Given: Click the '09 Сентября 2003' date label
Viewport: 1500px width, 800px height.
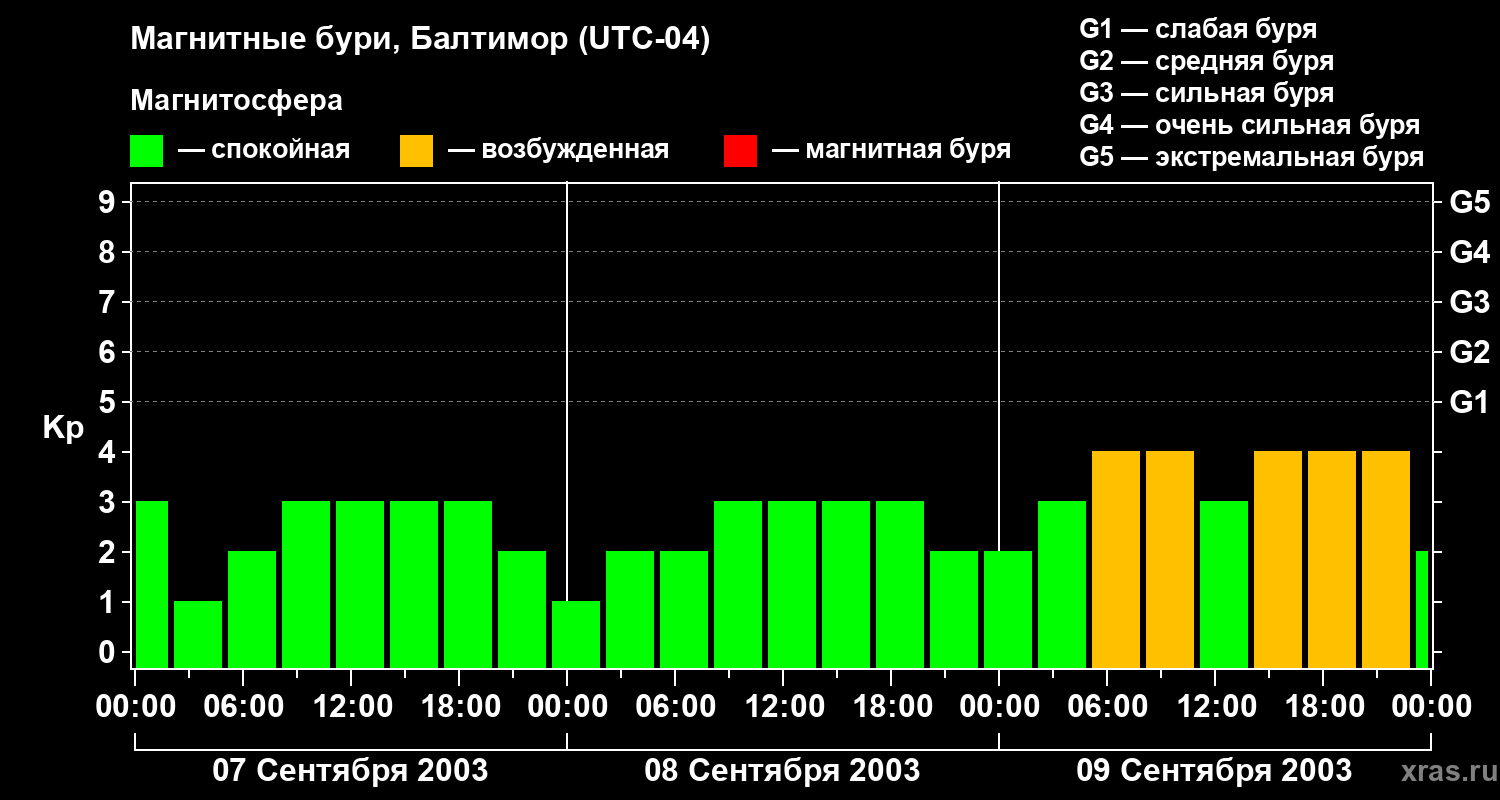Looking at the screenshot, I should coord(1214,770).
